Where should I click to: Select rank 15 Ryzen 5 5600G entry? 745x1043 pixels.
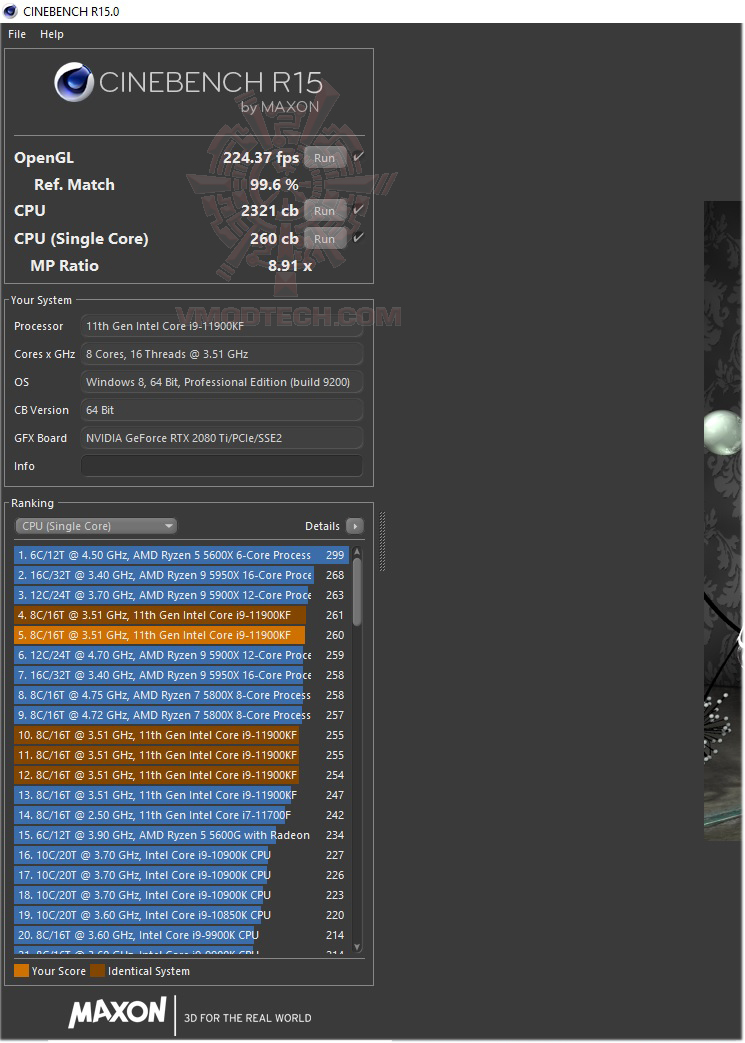(x=181, y=835)
